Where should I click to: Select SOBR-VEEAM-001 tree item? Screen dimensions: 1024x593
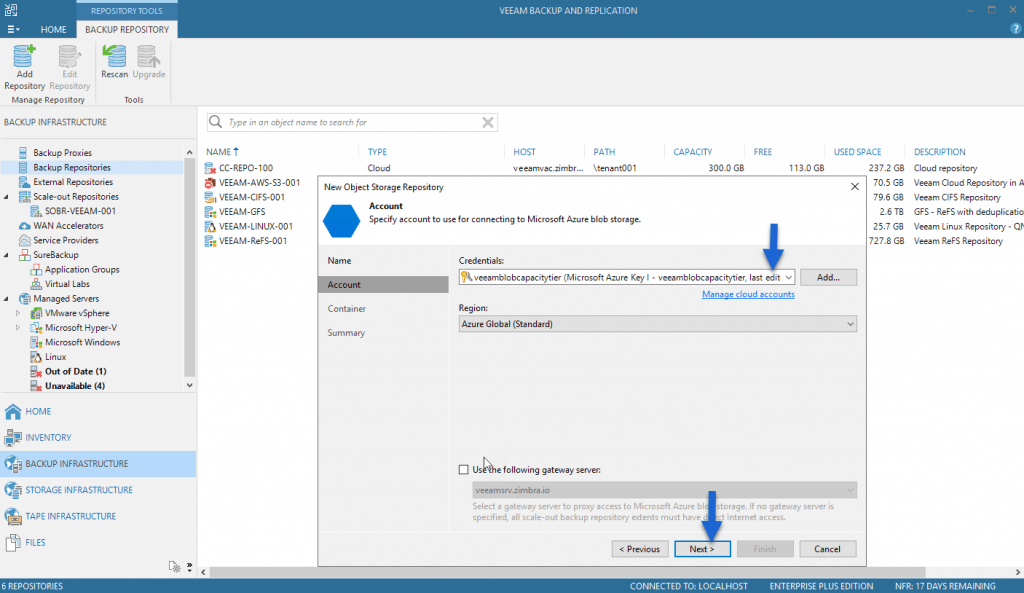click(80, 211)
